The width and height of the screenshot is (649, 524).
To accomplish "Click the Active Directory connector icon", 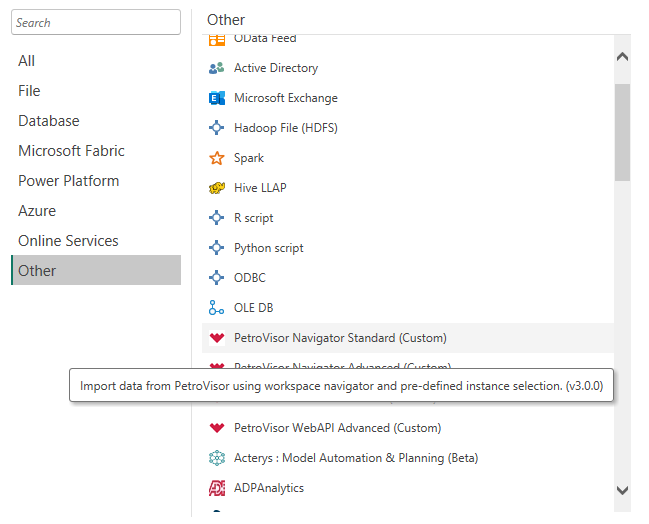I will (216, 68).
